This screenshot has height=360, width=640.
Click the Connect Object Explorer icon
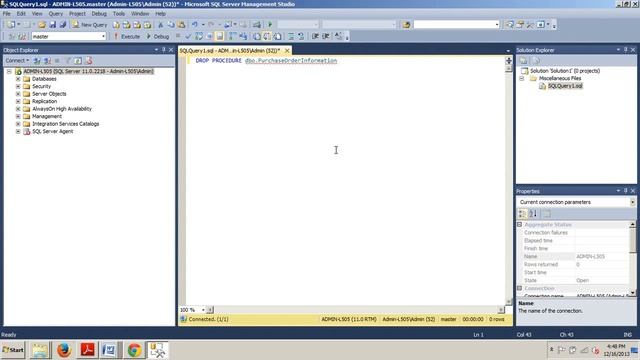tap(37, 60)
